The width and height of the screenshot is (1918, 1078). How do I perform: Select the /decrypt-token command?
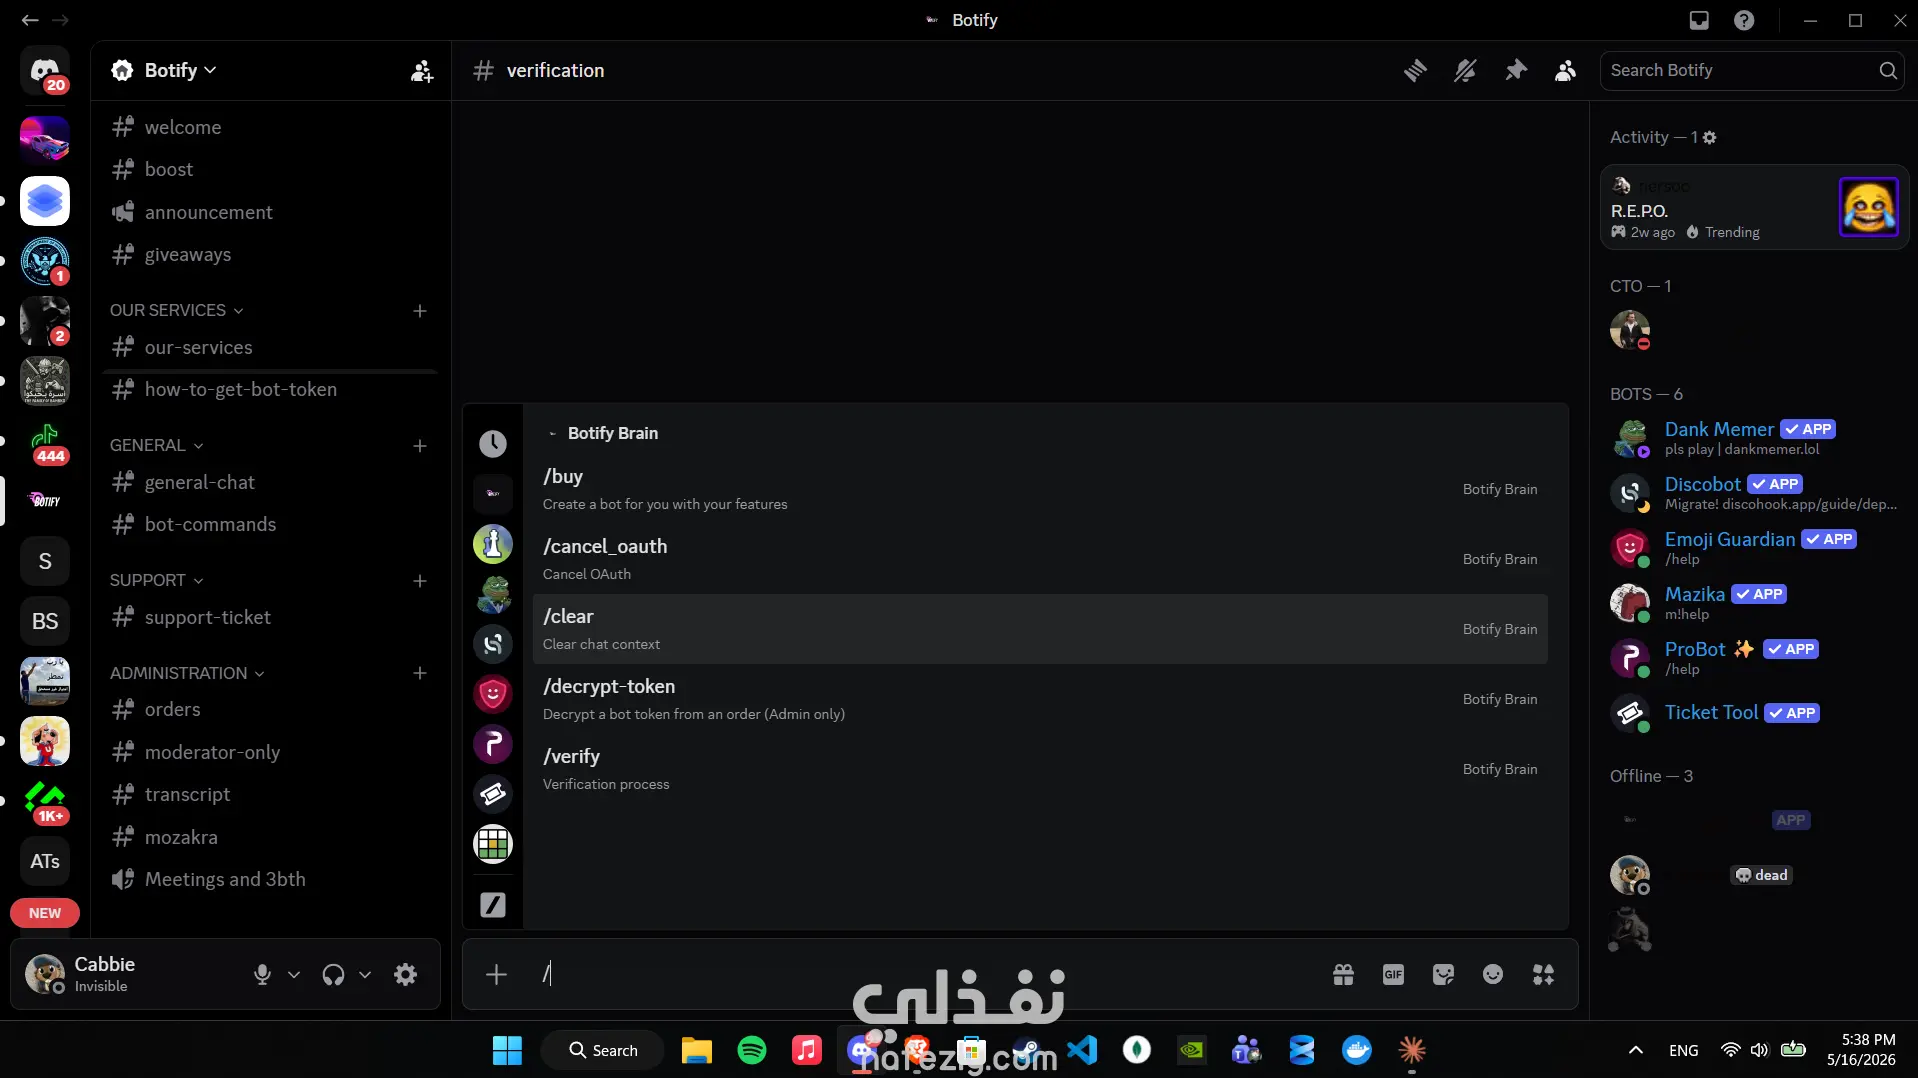click(1040, 699)
